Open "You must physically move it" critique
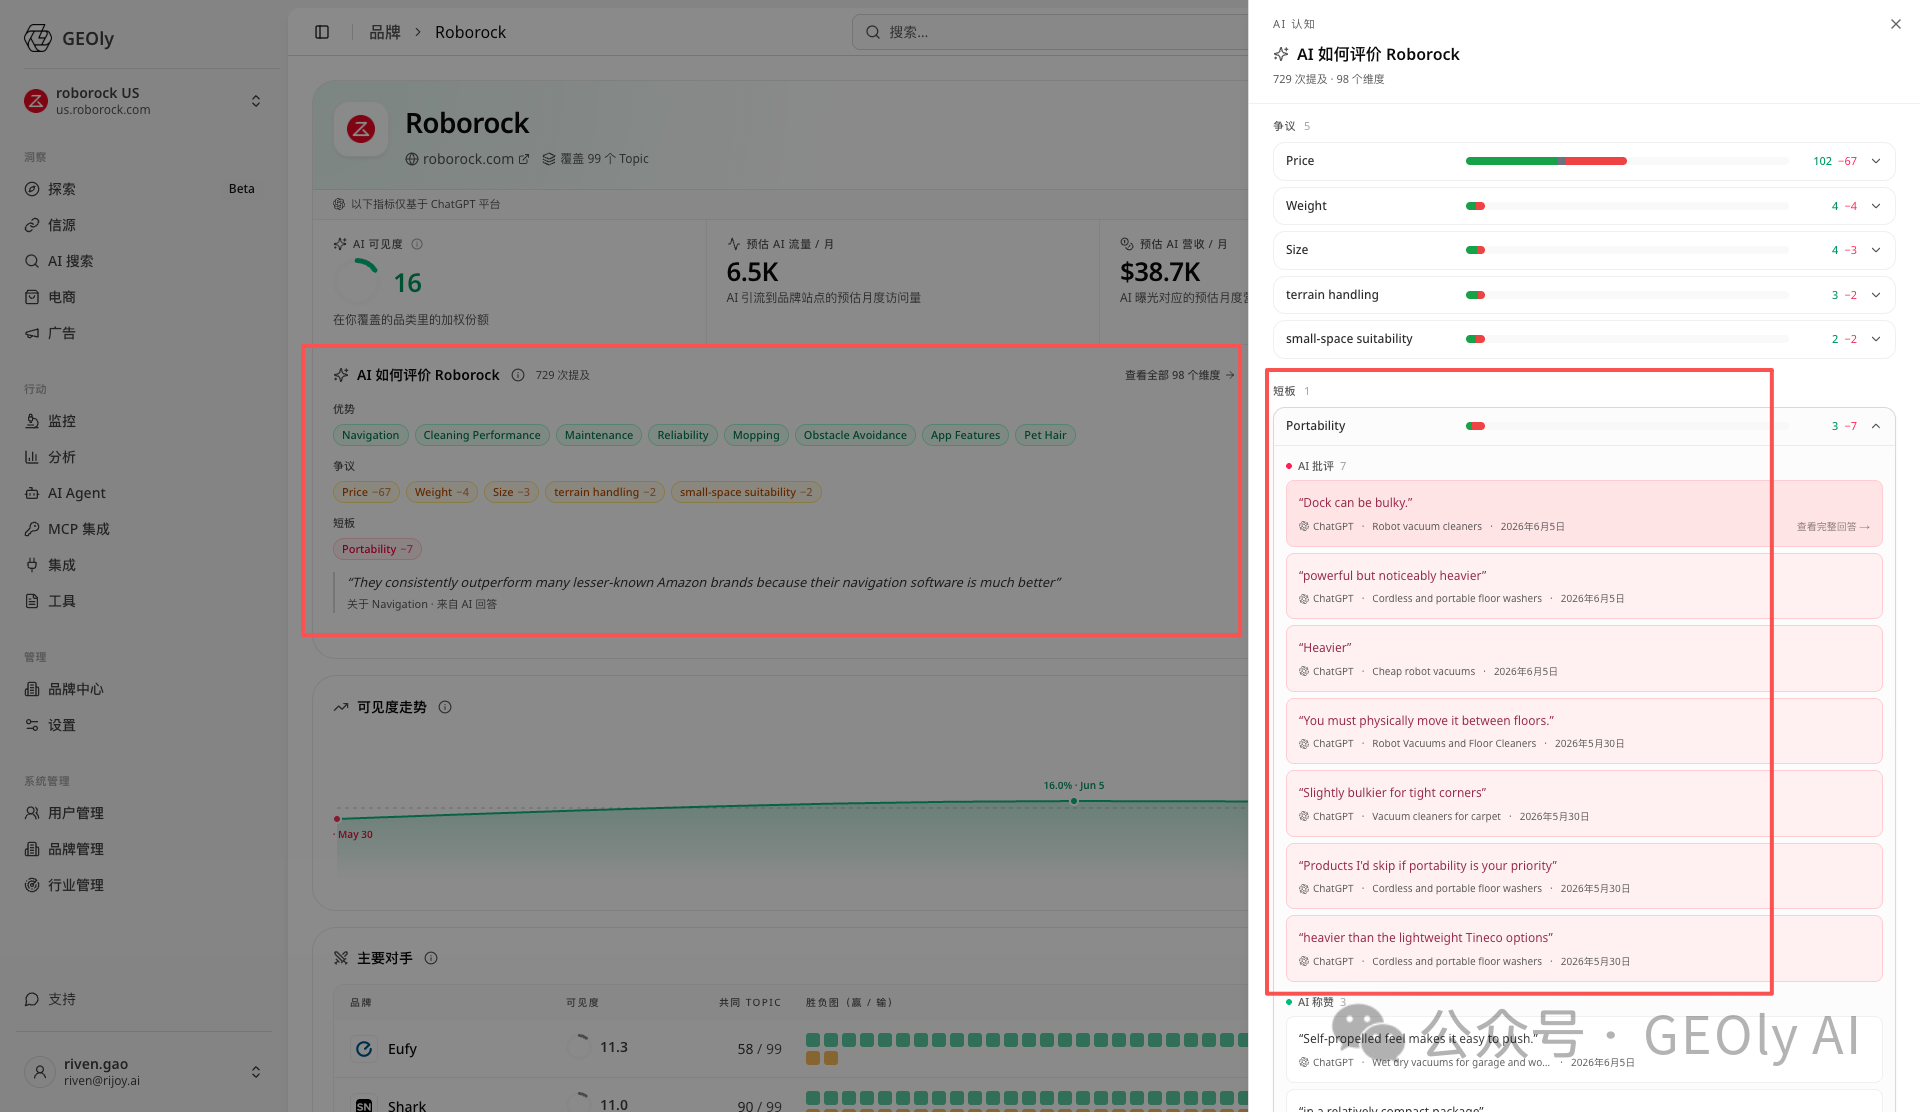Screen dimensions: 1920x1112 click(x=1584, y=731)
